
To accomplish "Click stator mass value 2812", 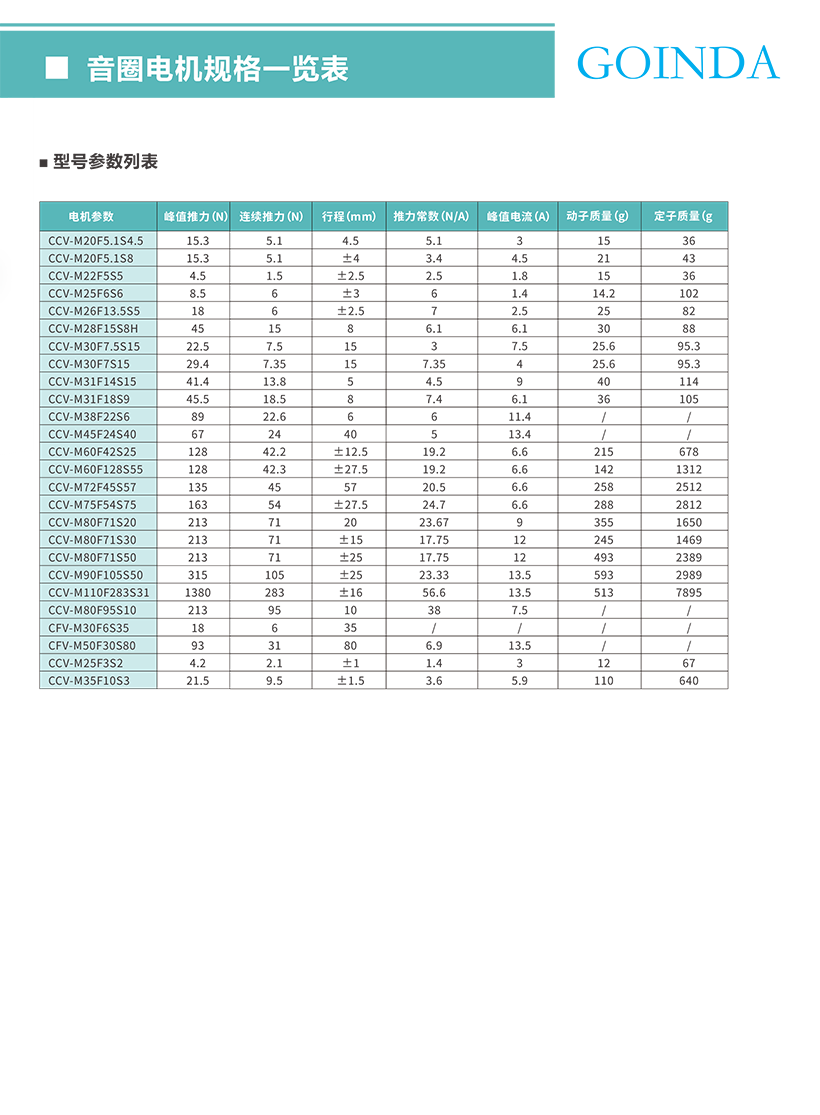I will [x=688, y=505].
